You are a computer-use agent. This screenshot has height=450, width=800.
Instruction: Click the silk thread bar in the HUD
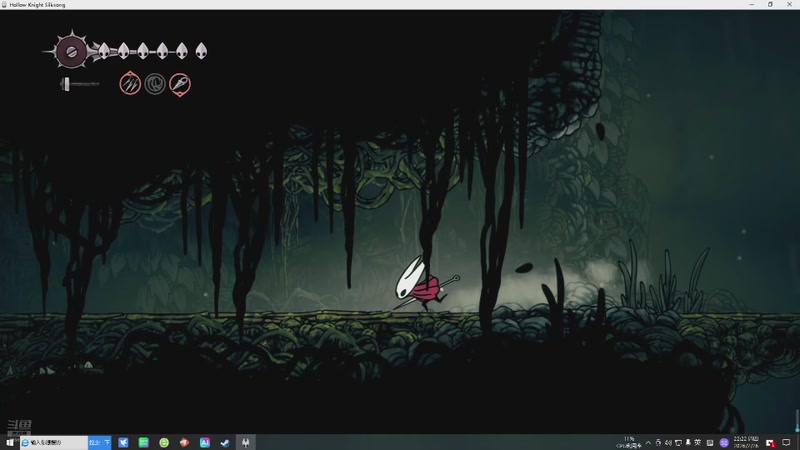click(x=80, y=84)
